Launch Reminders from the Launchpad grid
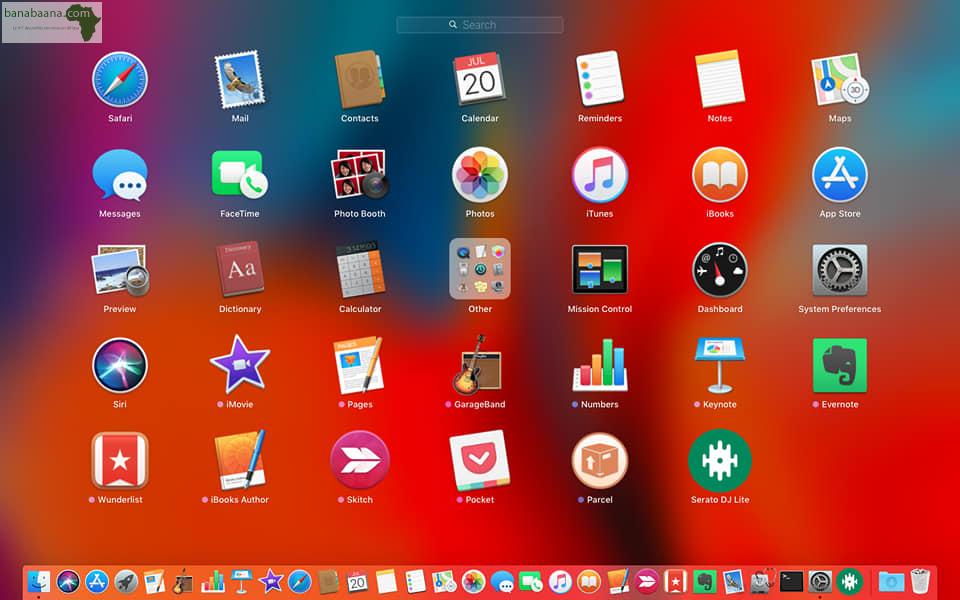Viewport: 960px width, 600px height. point(599,80)
